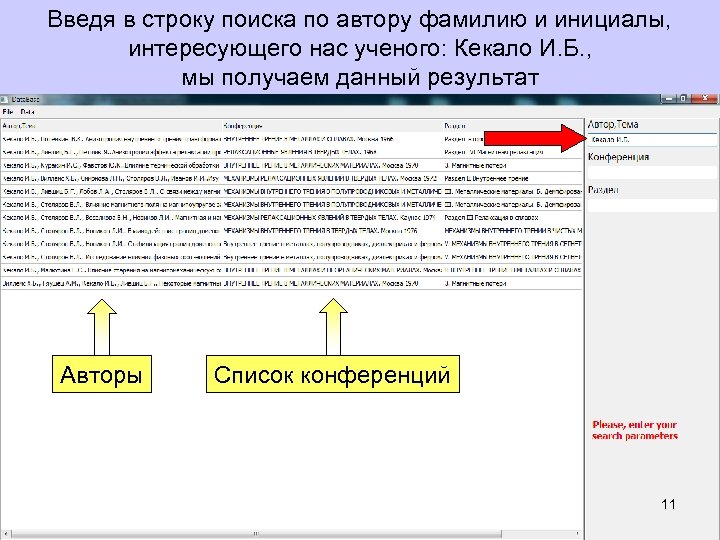This screenshot has height=540, width=720.
Task: Select the row with 'Смирнова Л.П., Столяров В.Л., Иванов'
Action: tap(292, 178)
